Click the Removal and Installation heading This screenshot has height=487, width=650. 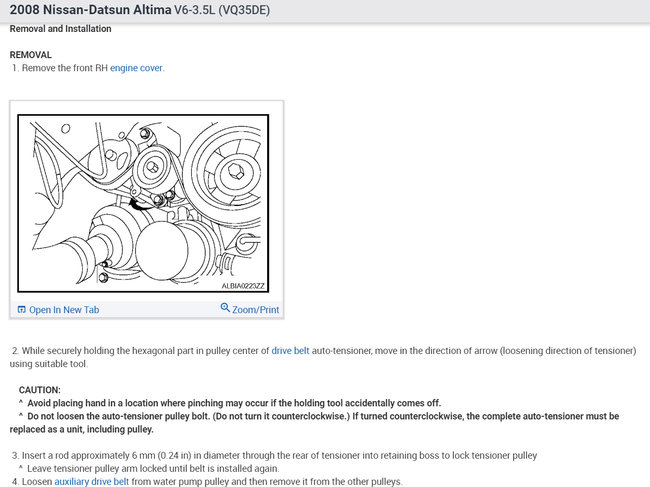pyautogui.click(x=61, y=29)
